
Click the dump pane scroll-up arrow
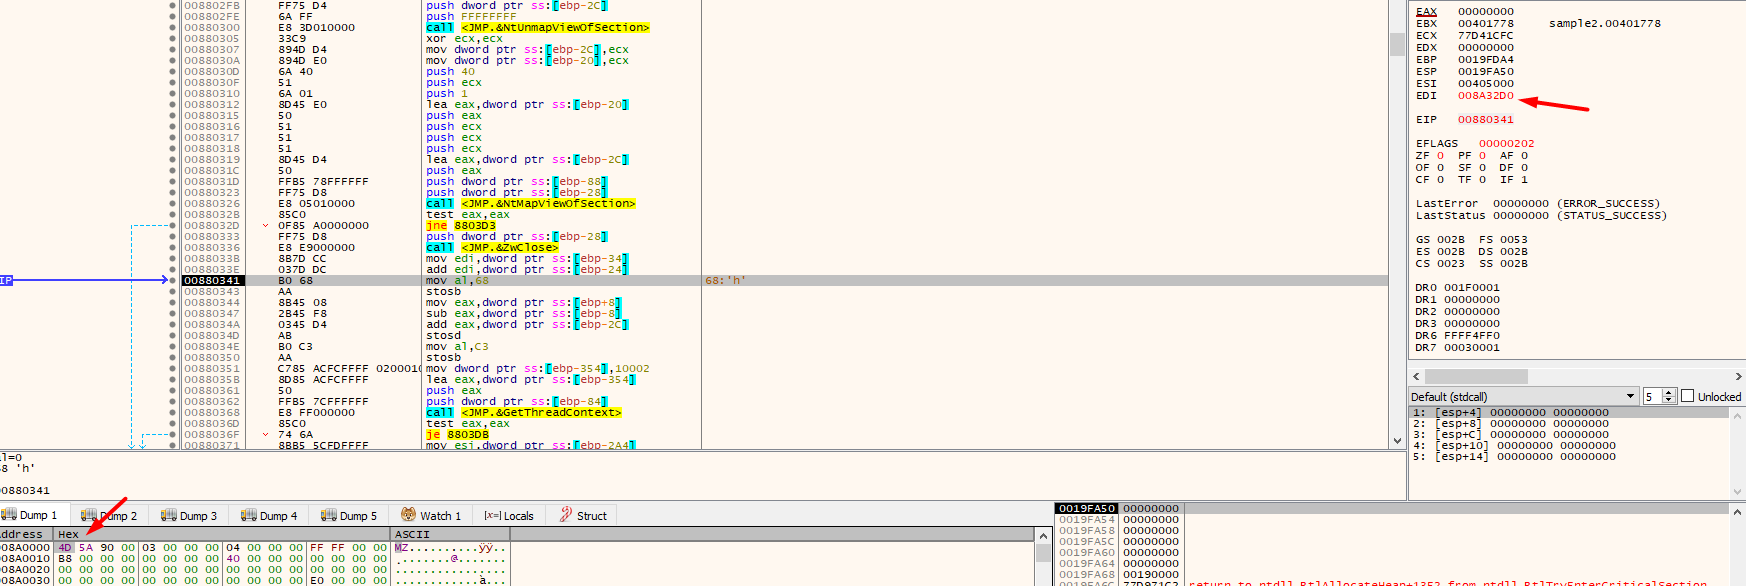click(1043, 535)
